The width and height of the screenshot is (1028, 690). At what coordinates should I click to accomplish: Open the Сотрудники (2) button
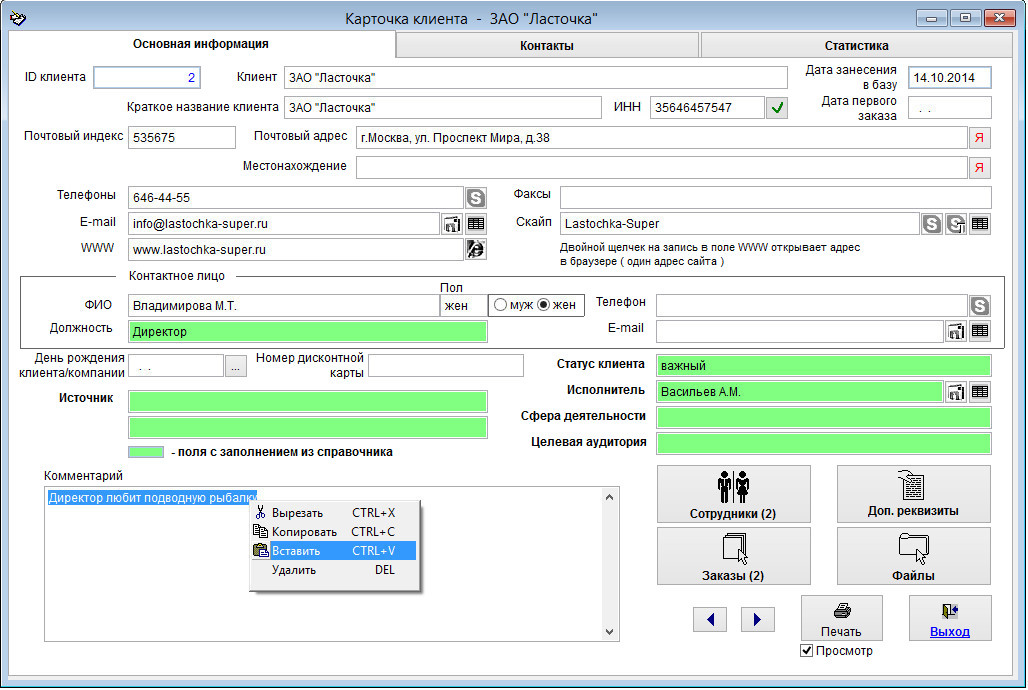tap(733, 494)
